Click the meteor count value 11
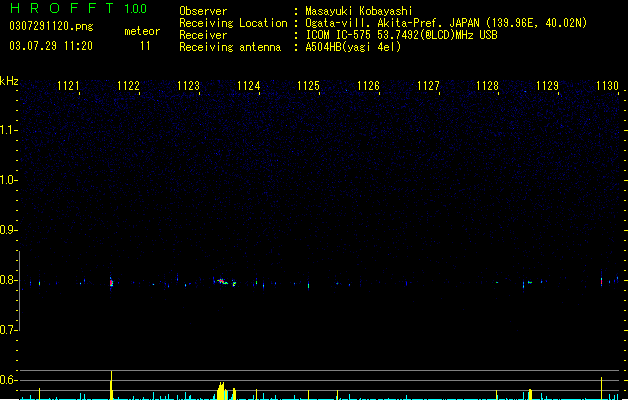 pyautogui.click(x=145, y=46)
